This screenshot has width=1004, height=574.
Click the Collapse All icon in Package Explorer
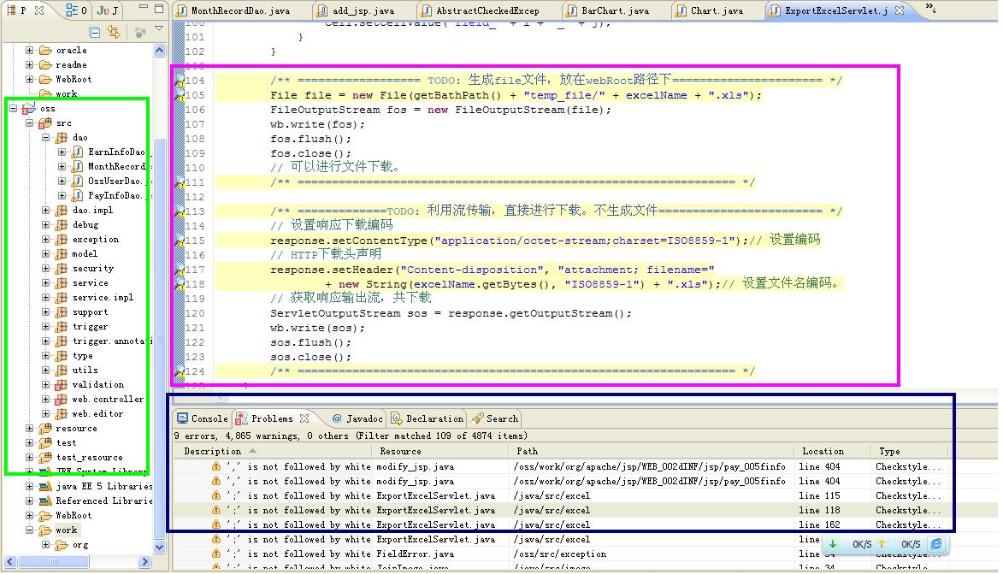coord(95,31)
